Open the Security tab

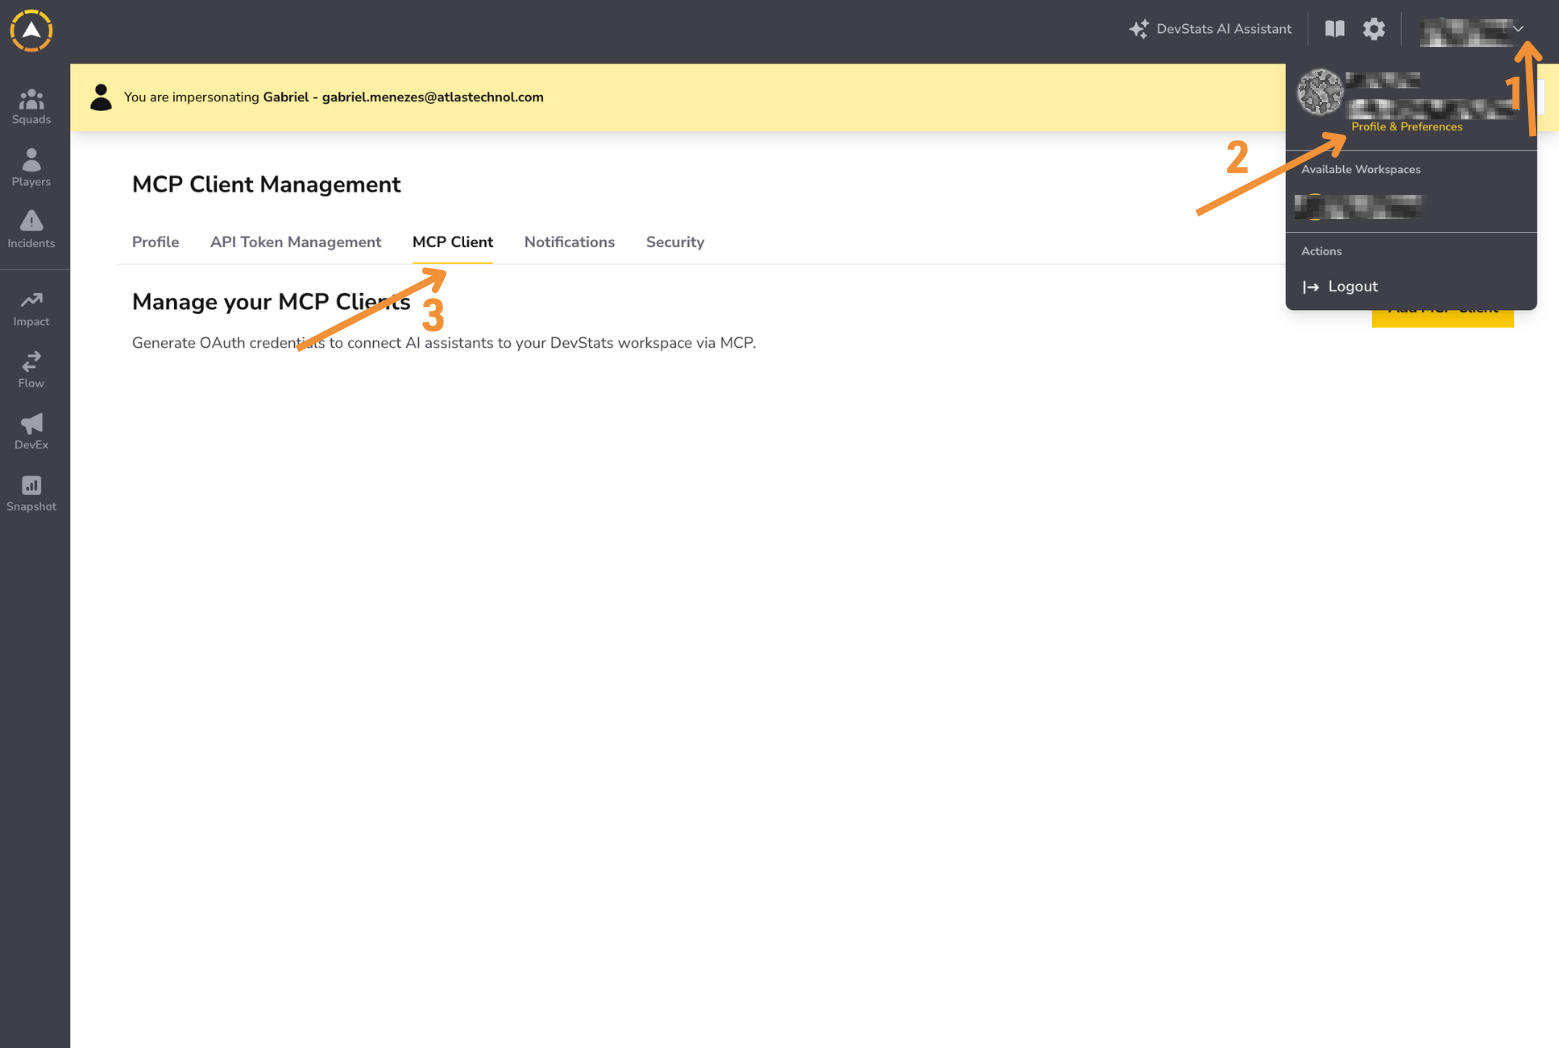point(675,242)
